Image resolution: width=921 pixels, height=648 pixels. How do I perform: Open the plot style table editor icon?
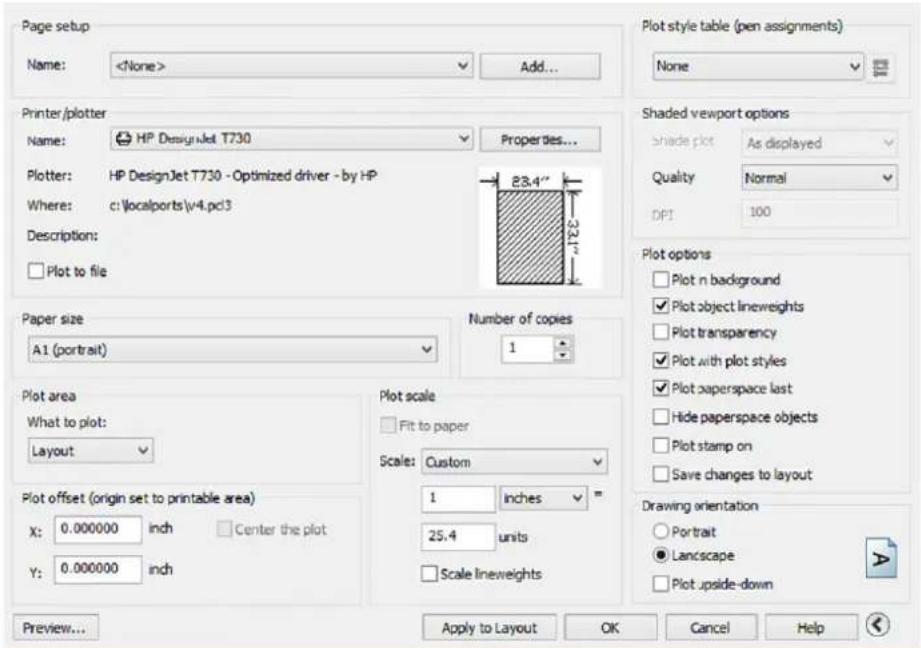pyautogui.click(x=880, y=68)
